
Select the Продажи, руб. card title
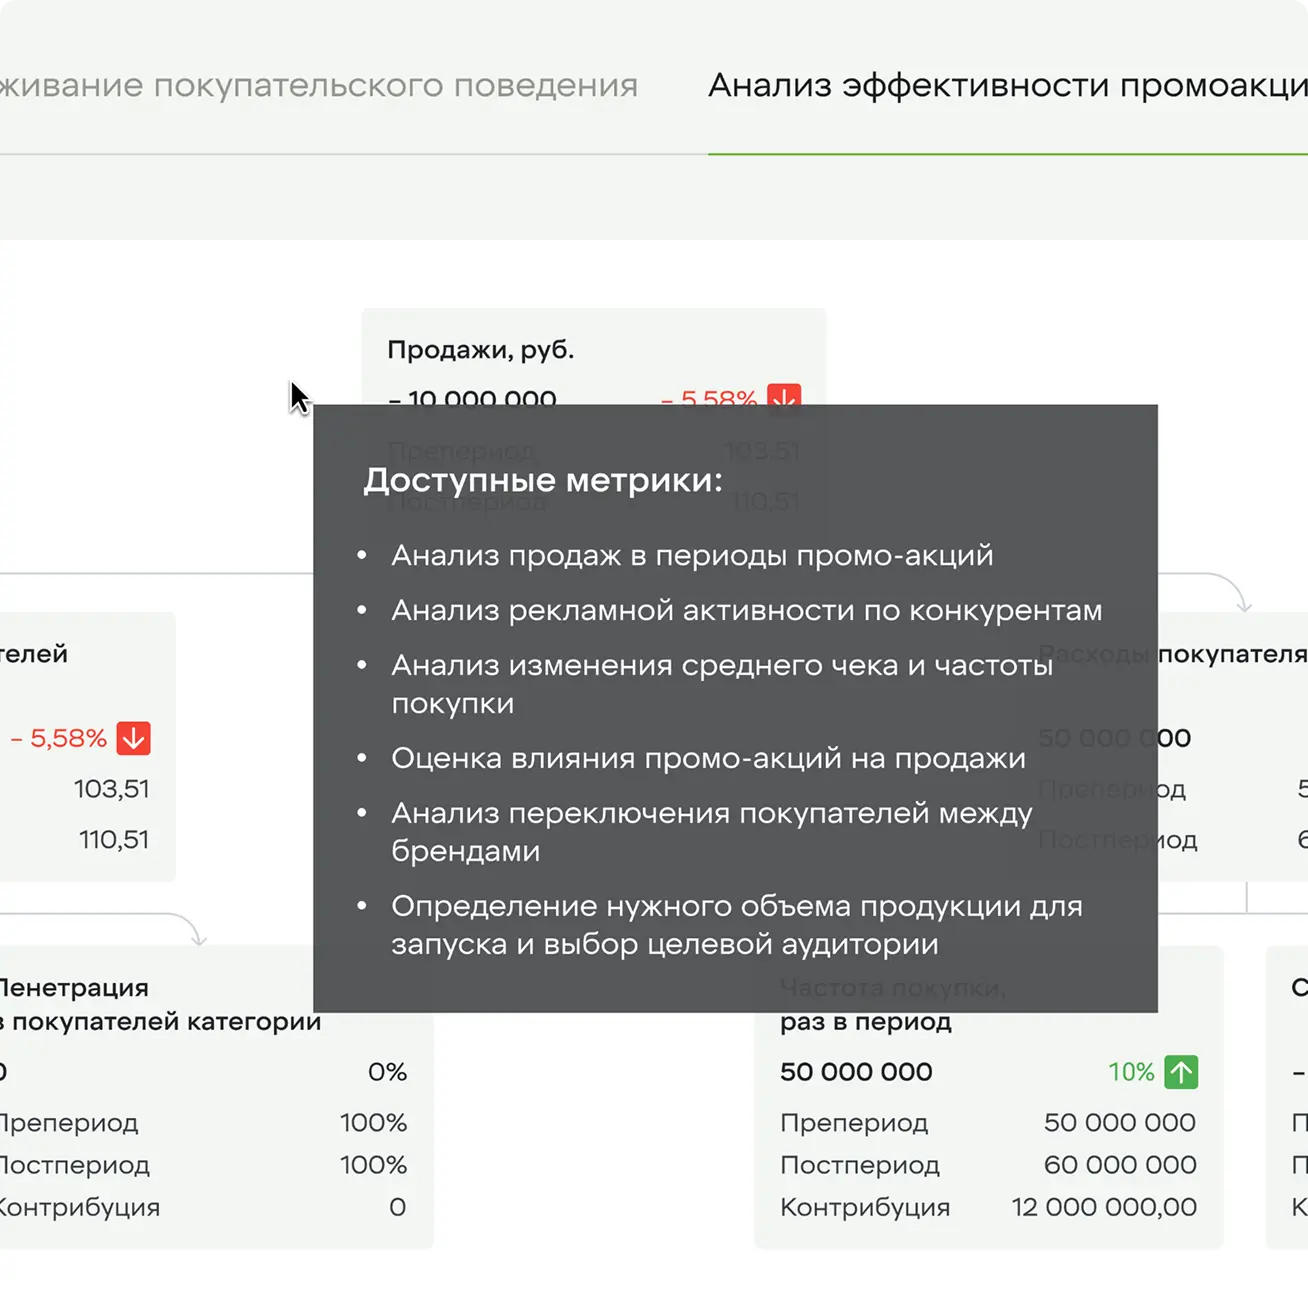coord(480,350)
